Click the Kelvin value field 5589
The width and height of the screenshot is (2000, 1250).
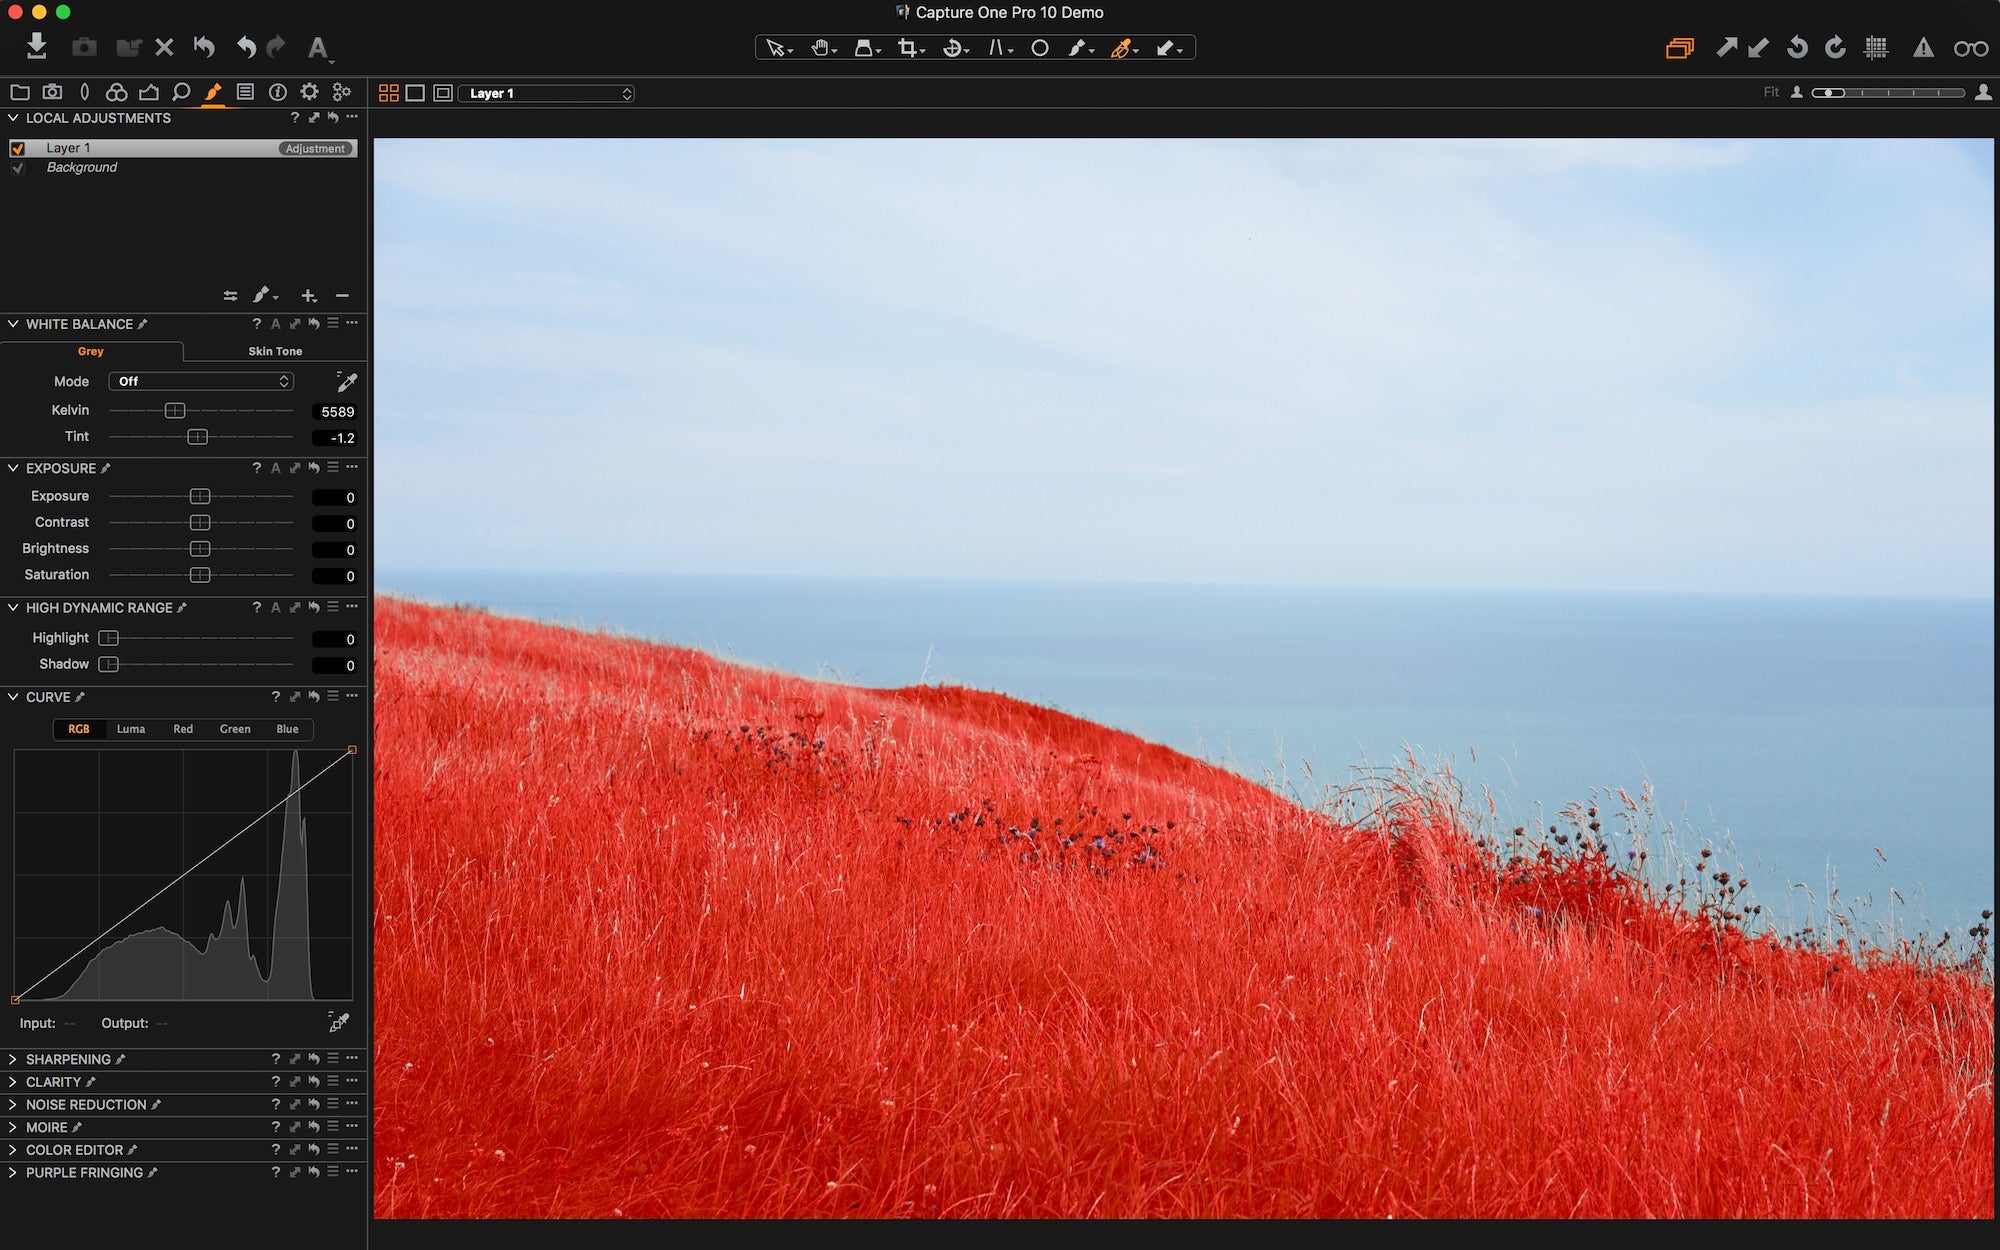click(x=334, y=411)
